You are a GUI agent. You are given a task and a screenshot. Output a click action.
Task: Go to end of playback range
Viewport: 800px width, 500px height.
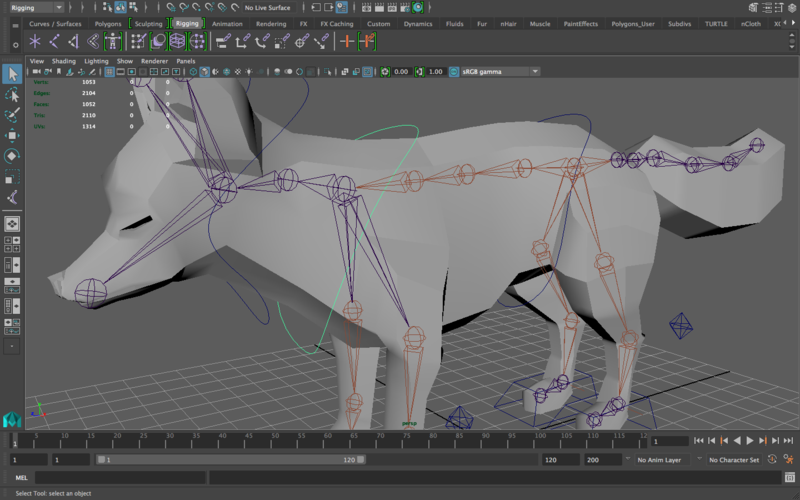pos(788,441)
